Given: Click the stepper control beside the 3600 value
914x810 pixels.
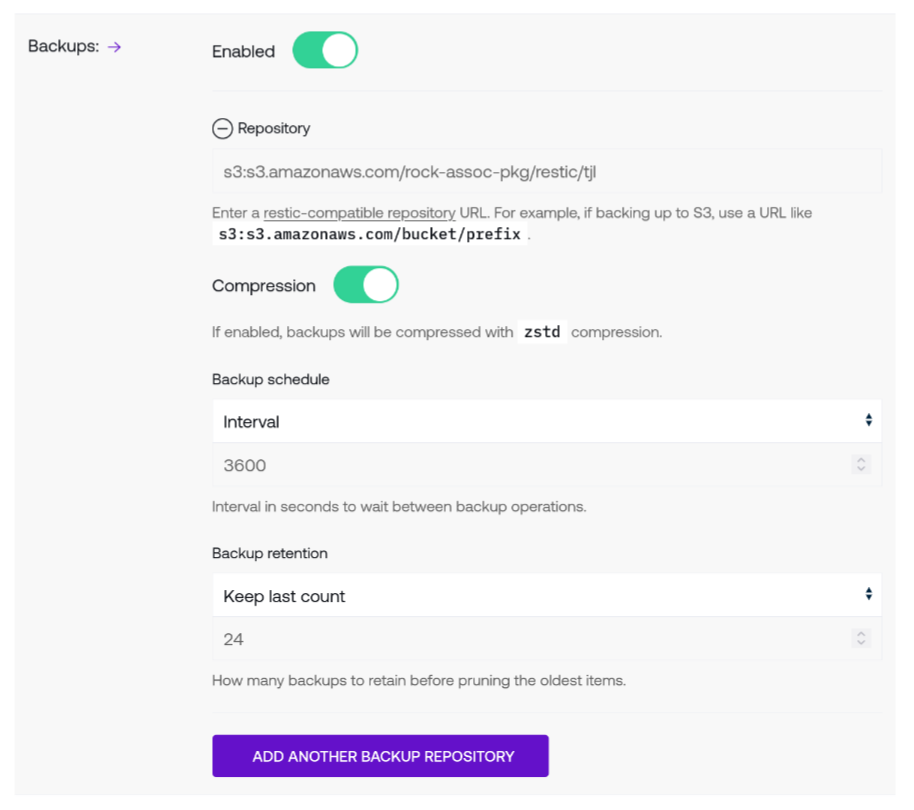Looking at the screenshot, I should pos(861,464).
